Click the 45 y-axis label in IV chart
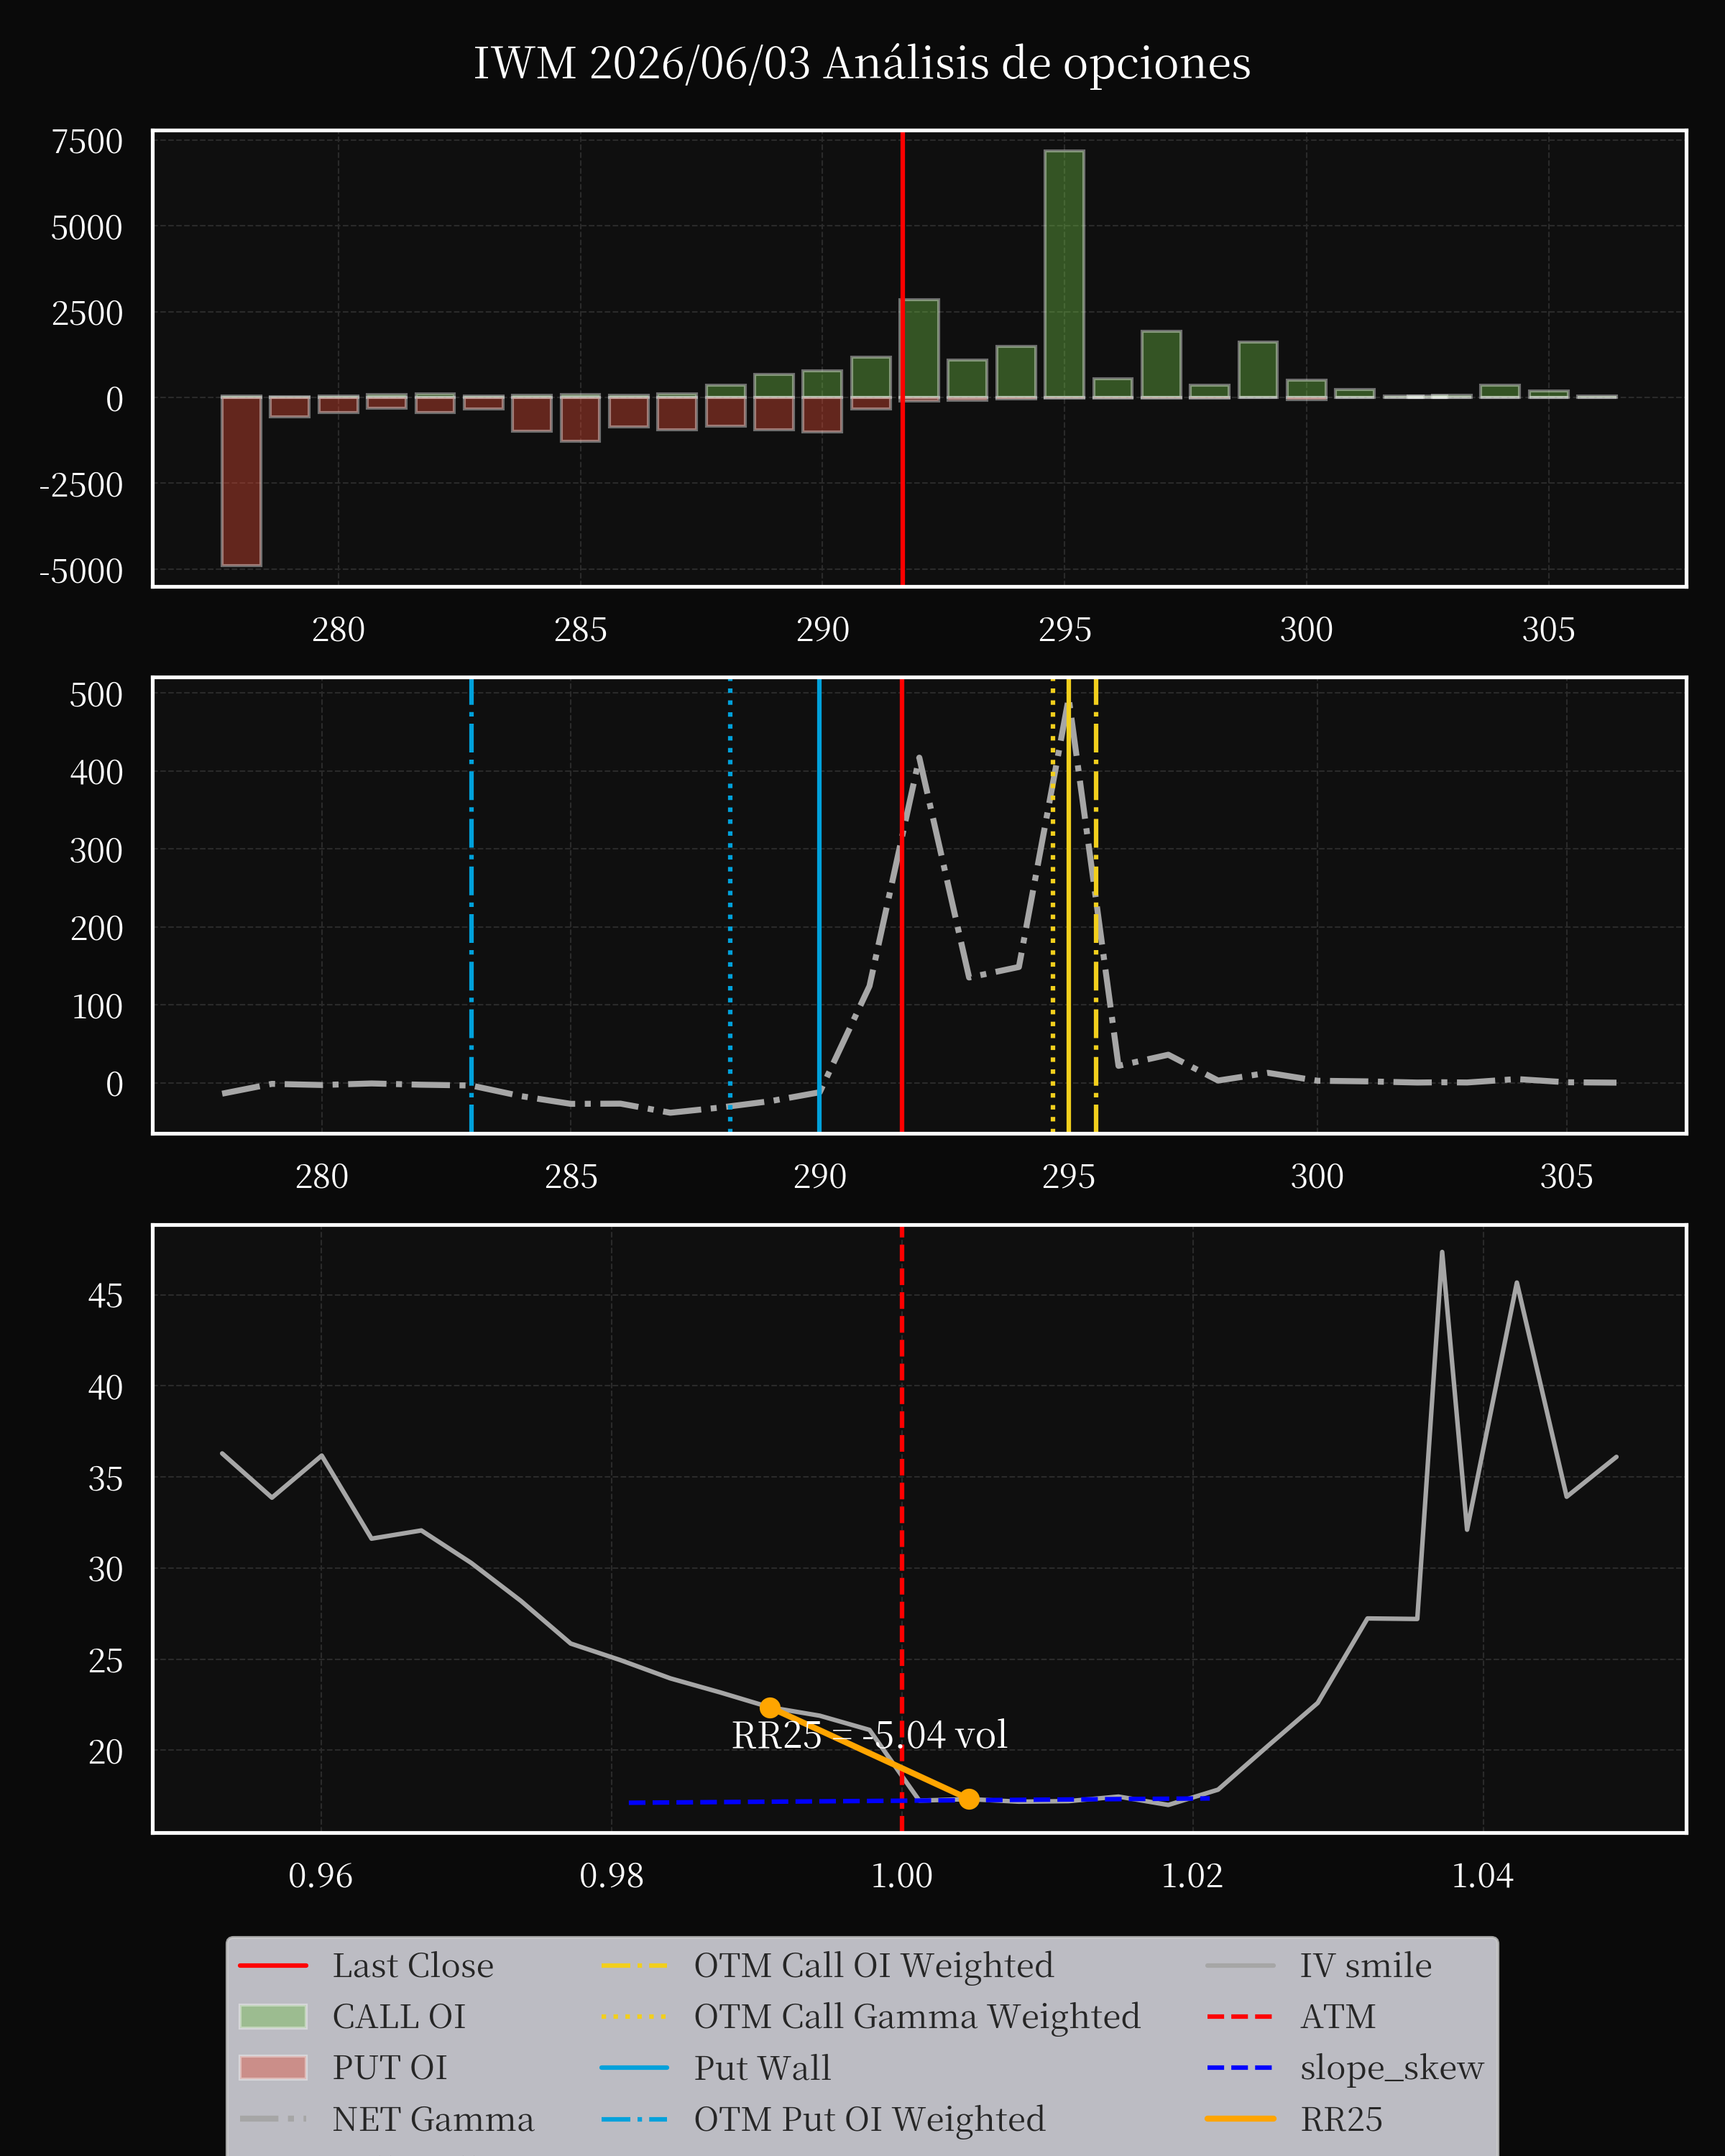 tap(105, 1296)
